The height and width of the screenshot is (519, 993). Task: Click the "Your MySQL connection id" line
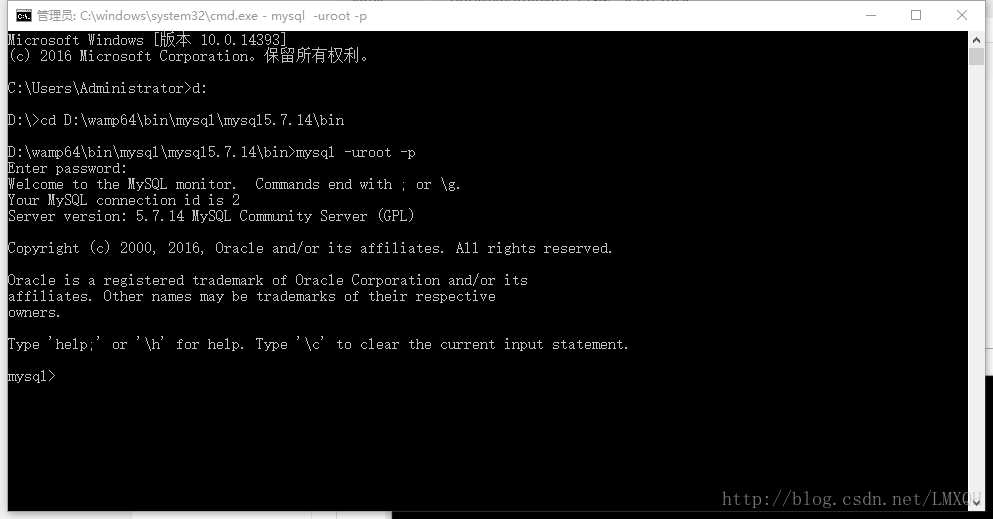click(x=123, y=201)
